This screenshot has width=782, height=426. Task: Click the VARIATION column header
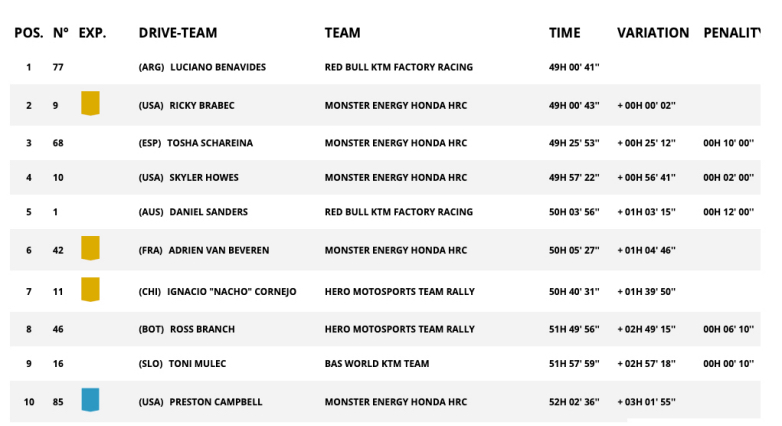click(x=652, y=33)
